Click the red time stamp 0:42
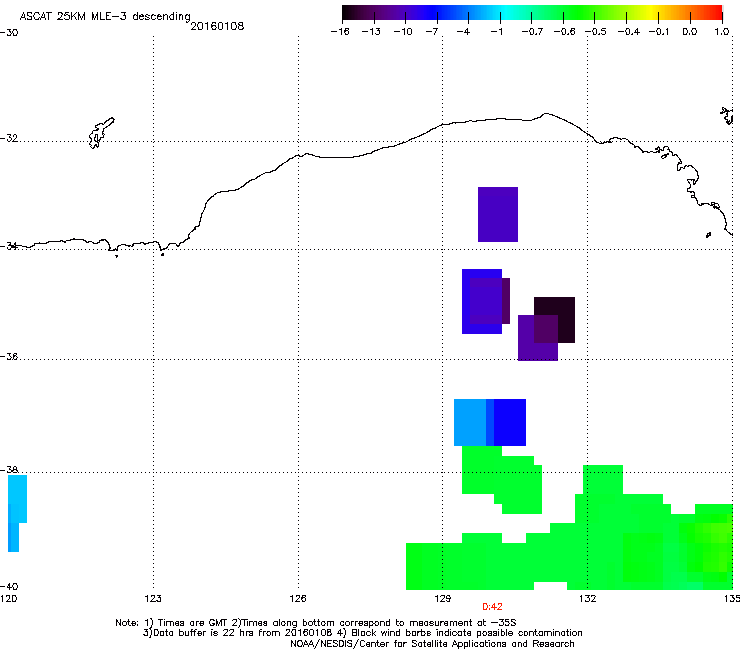This screenshot has width=740, height=650. 492,607
